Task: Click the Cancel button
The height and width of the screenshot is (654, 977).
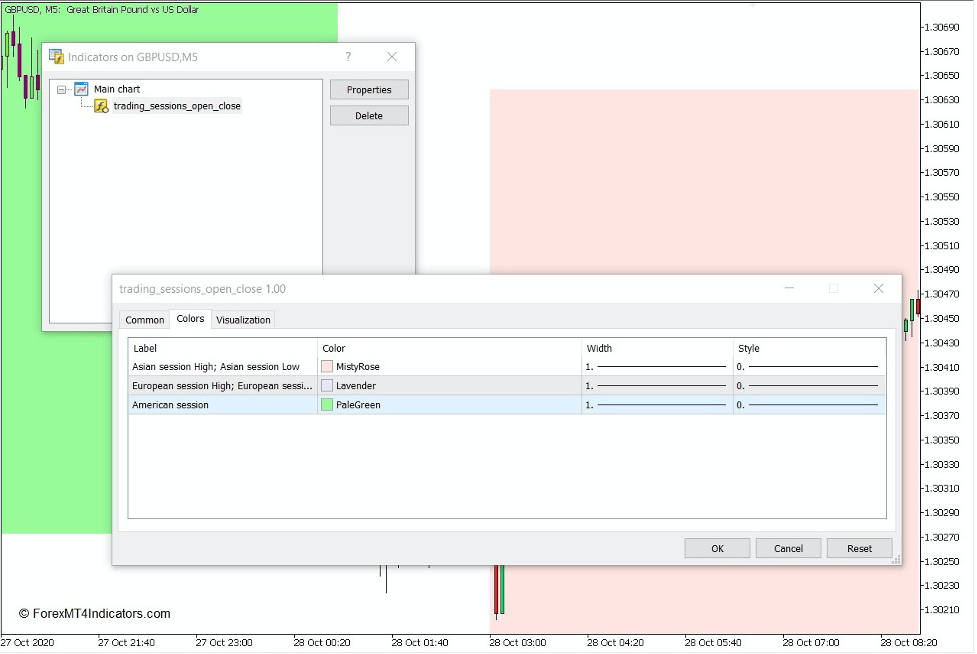Action: (788, 548)
